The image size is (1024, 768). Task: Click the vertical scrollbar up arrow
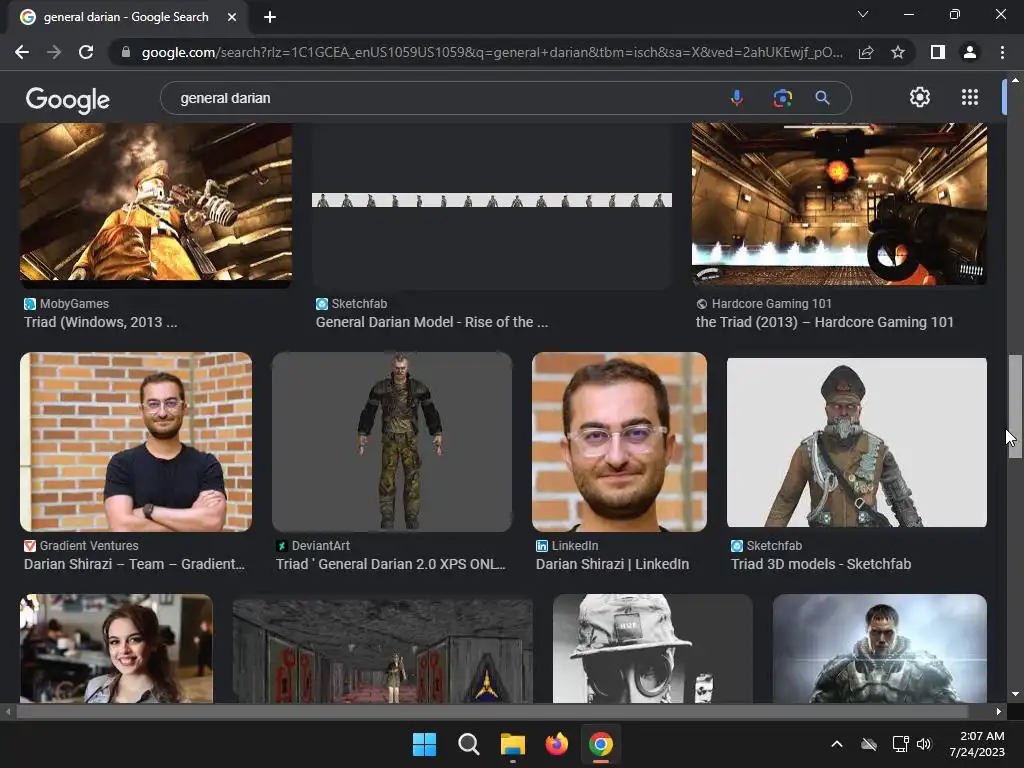coord(1015,80)
